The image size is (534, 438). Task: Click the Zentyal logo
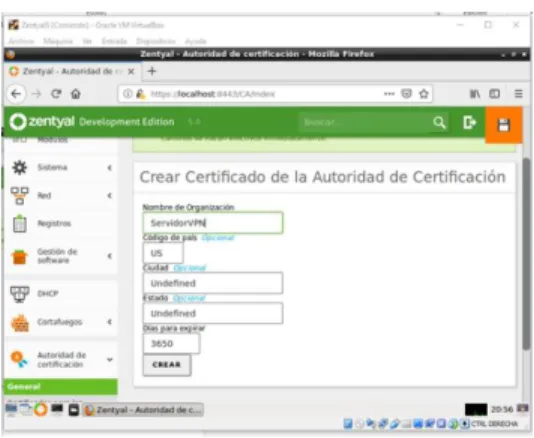point(42,122)
